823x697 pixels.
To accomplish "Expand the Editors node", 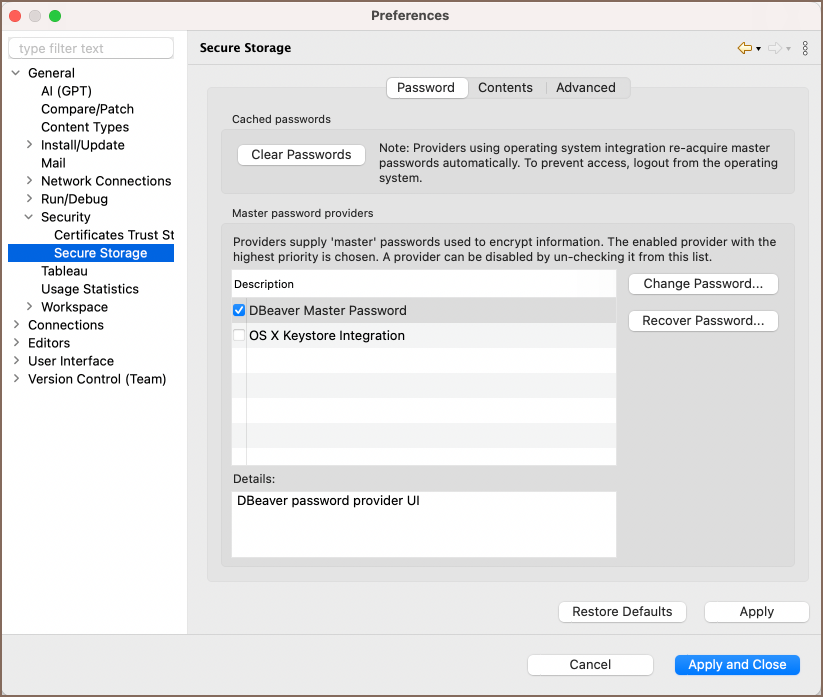I will tap(16, 343).
